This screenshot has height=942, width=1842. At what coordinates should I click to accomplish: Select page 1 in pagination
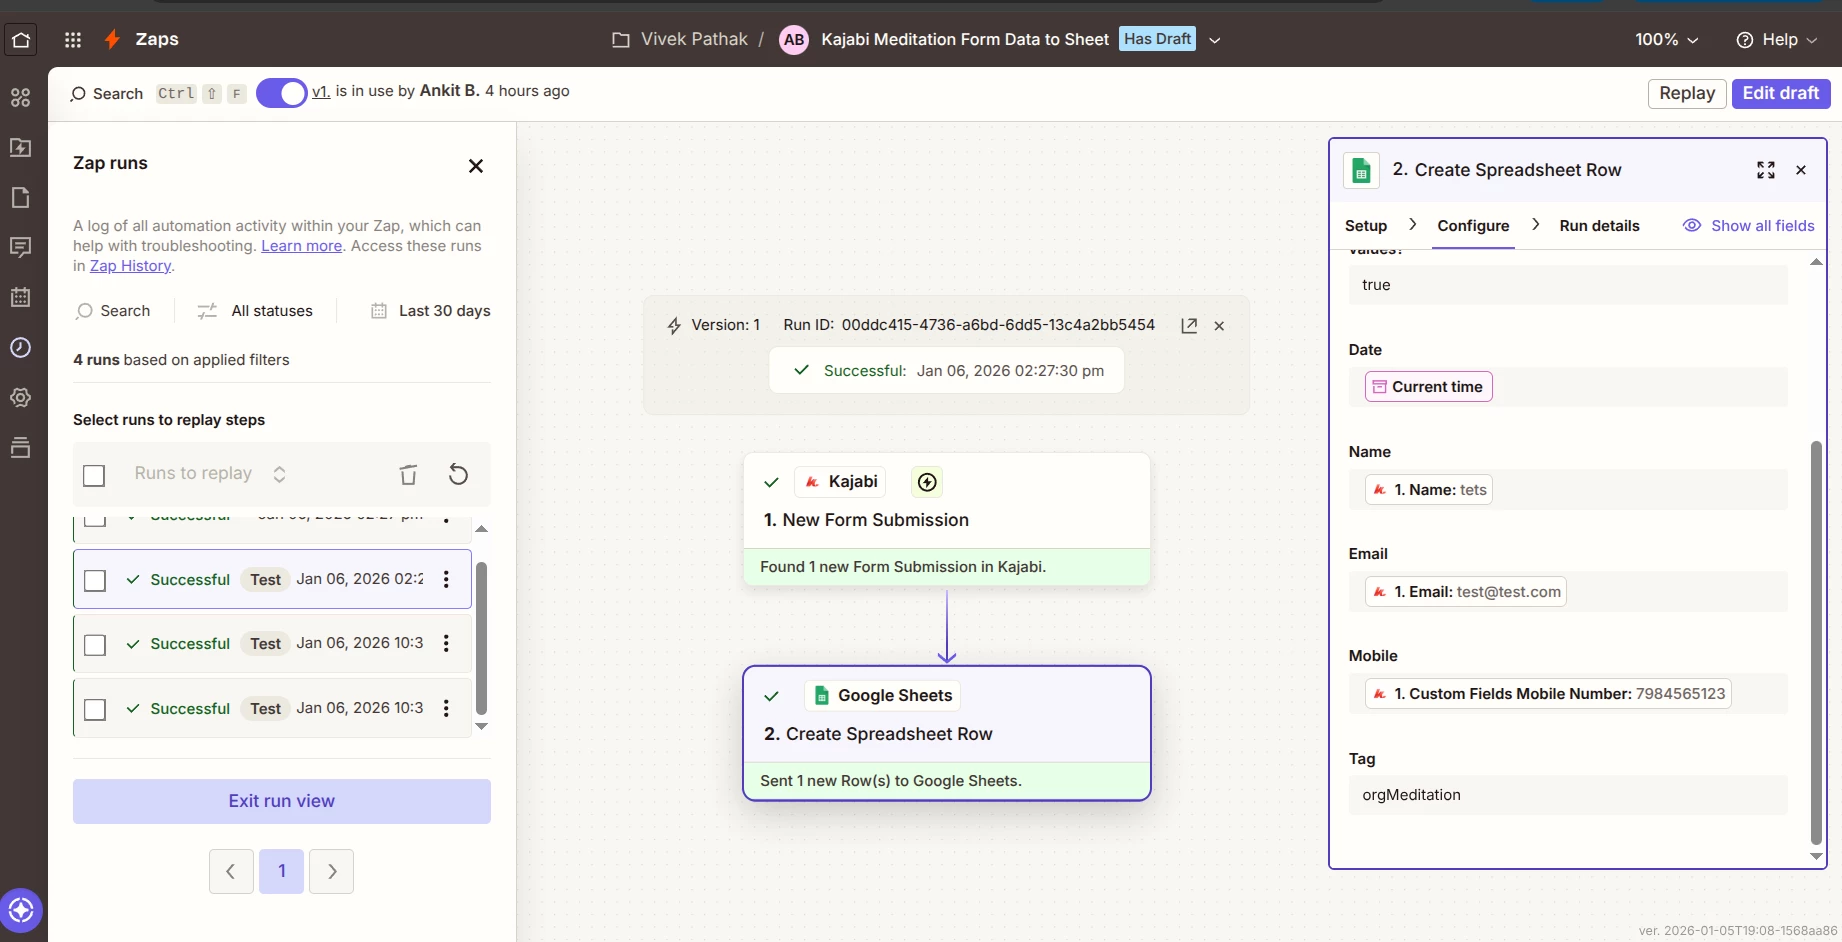pyautogui.click(x=282, y=871)
